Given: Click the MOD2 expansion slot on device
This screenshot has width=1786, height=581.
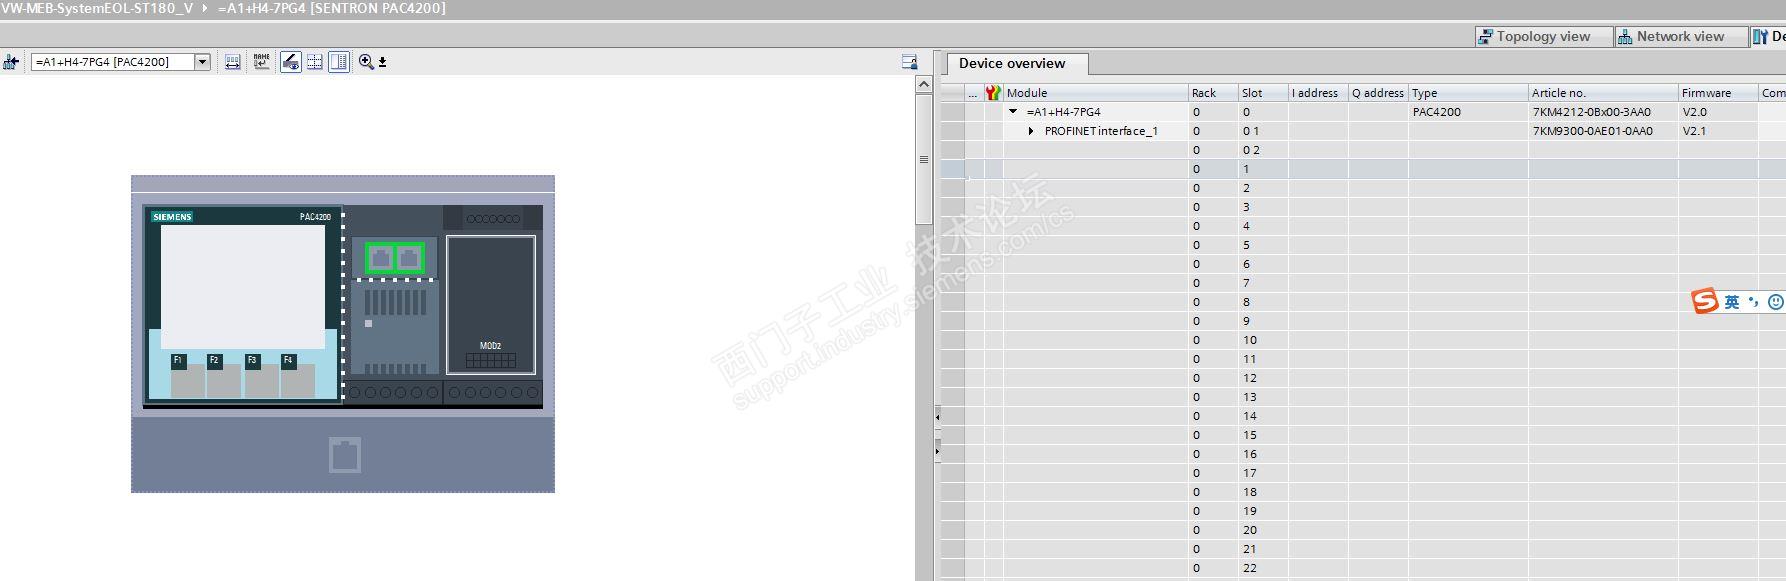Looking at the screenshot, I should click(x=491, y=305).
